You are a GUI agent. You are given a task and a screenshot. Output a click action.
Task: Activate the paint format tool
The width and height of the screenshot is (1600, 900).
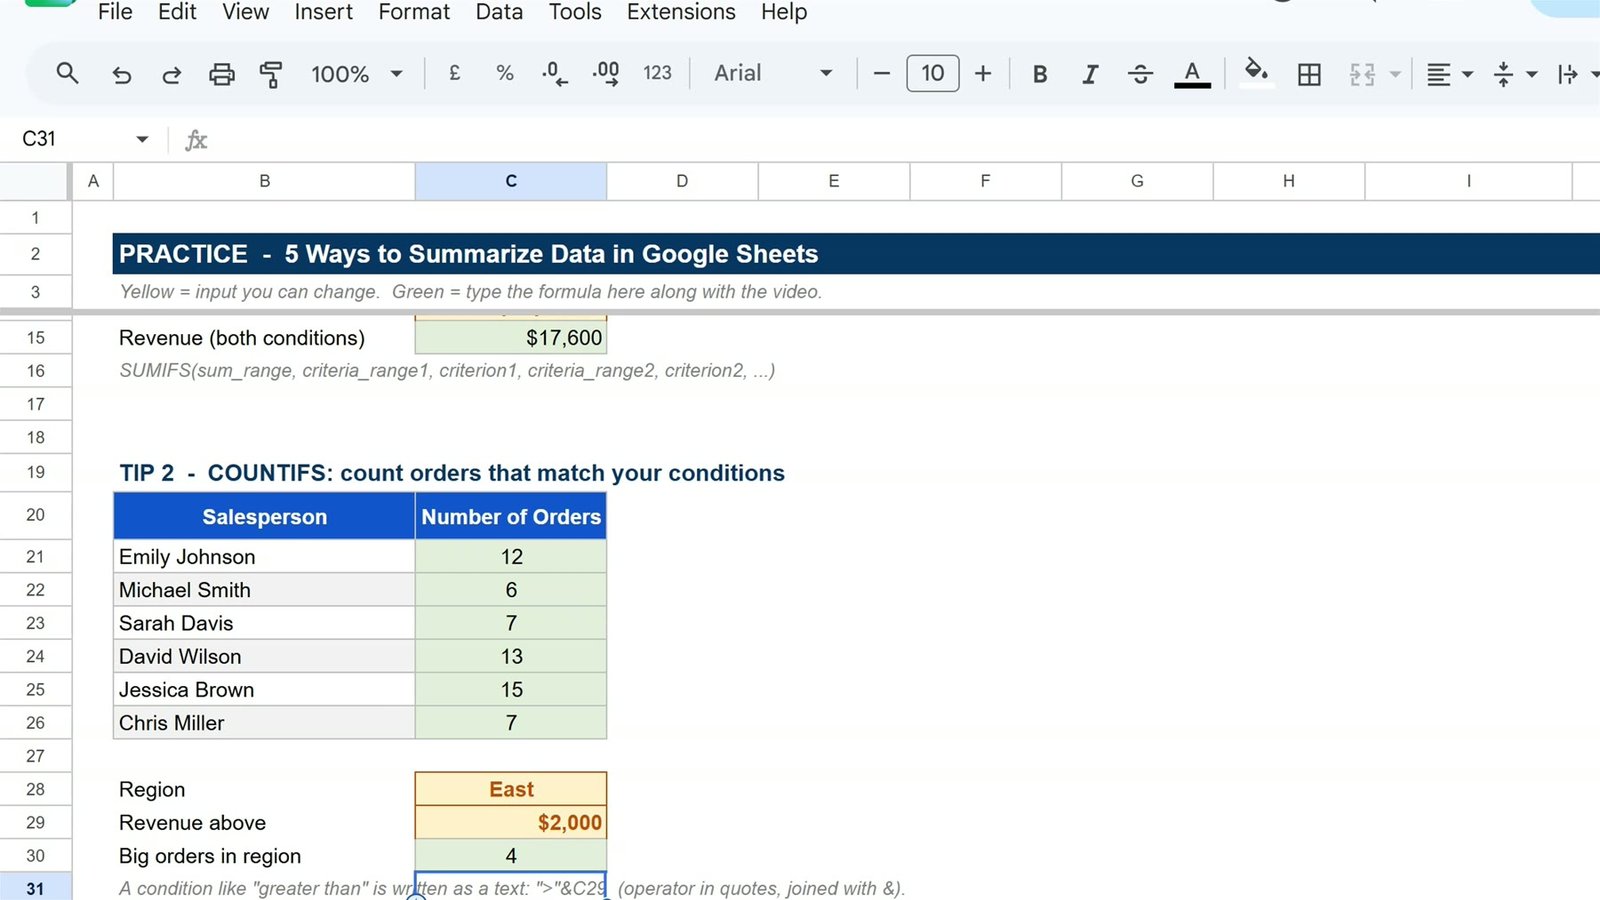[271, 74]
